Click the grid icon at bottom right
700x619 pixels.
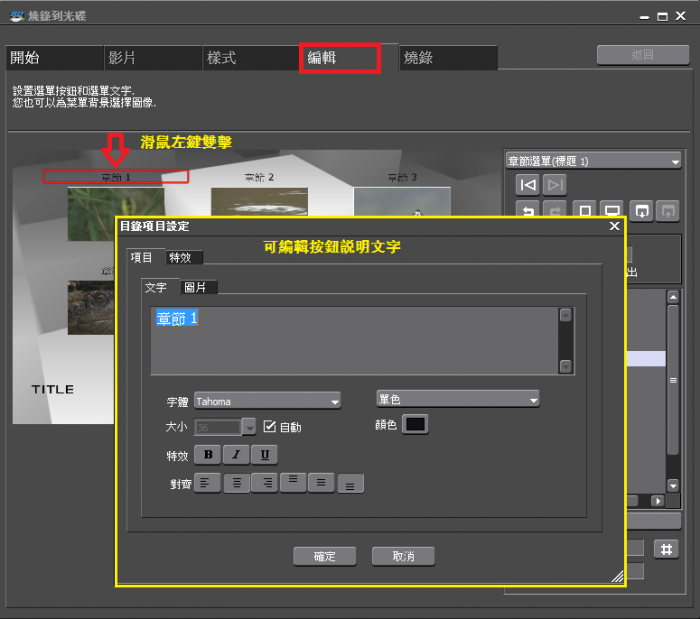pyautogui.click(x=667, y=548)
